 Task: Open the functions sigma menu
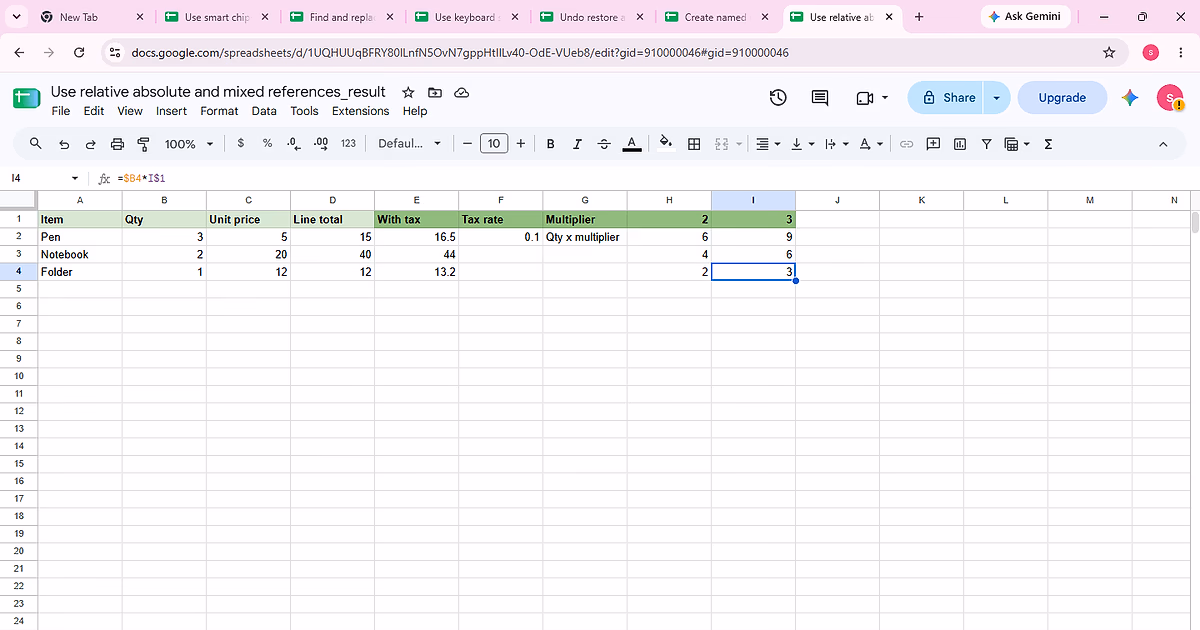[1048, 144]
